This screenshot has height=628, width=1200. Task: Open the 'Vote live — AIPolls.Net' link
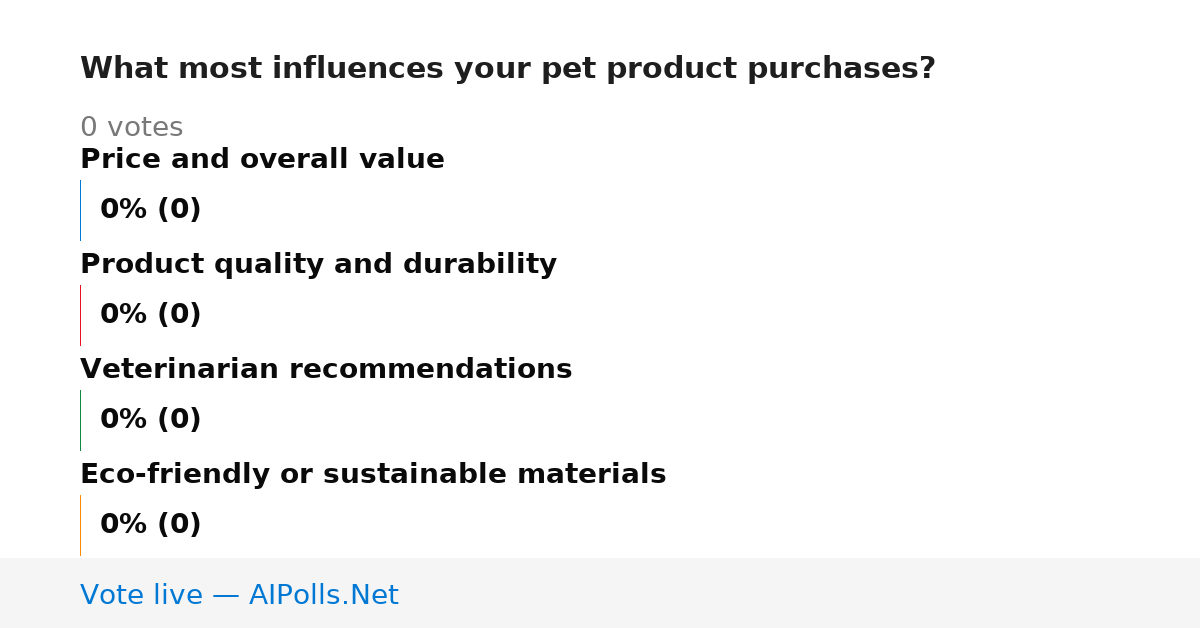click(x=239, y=596)
